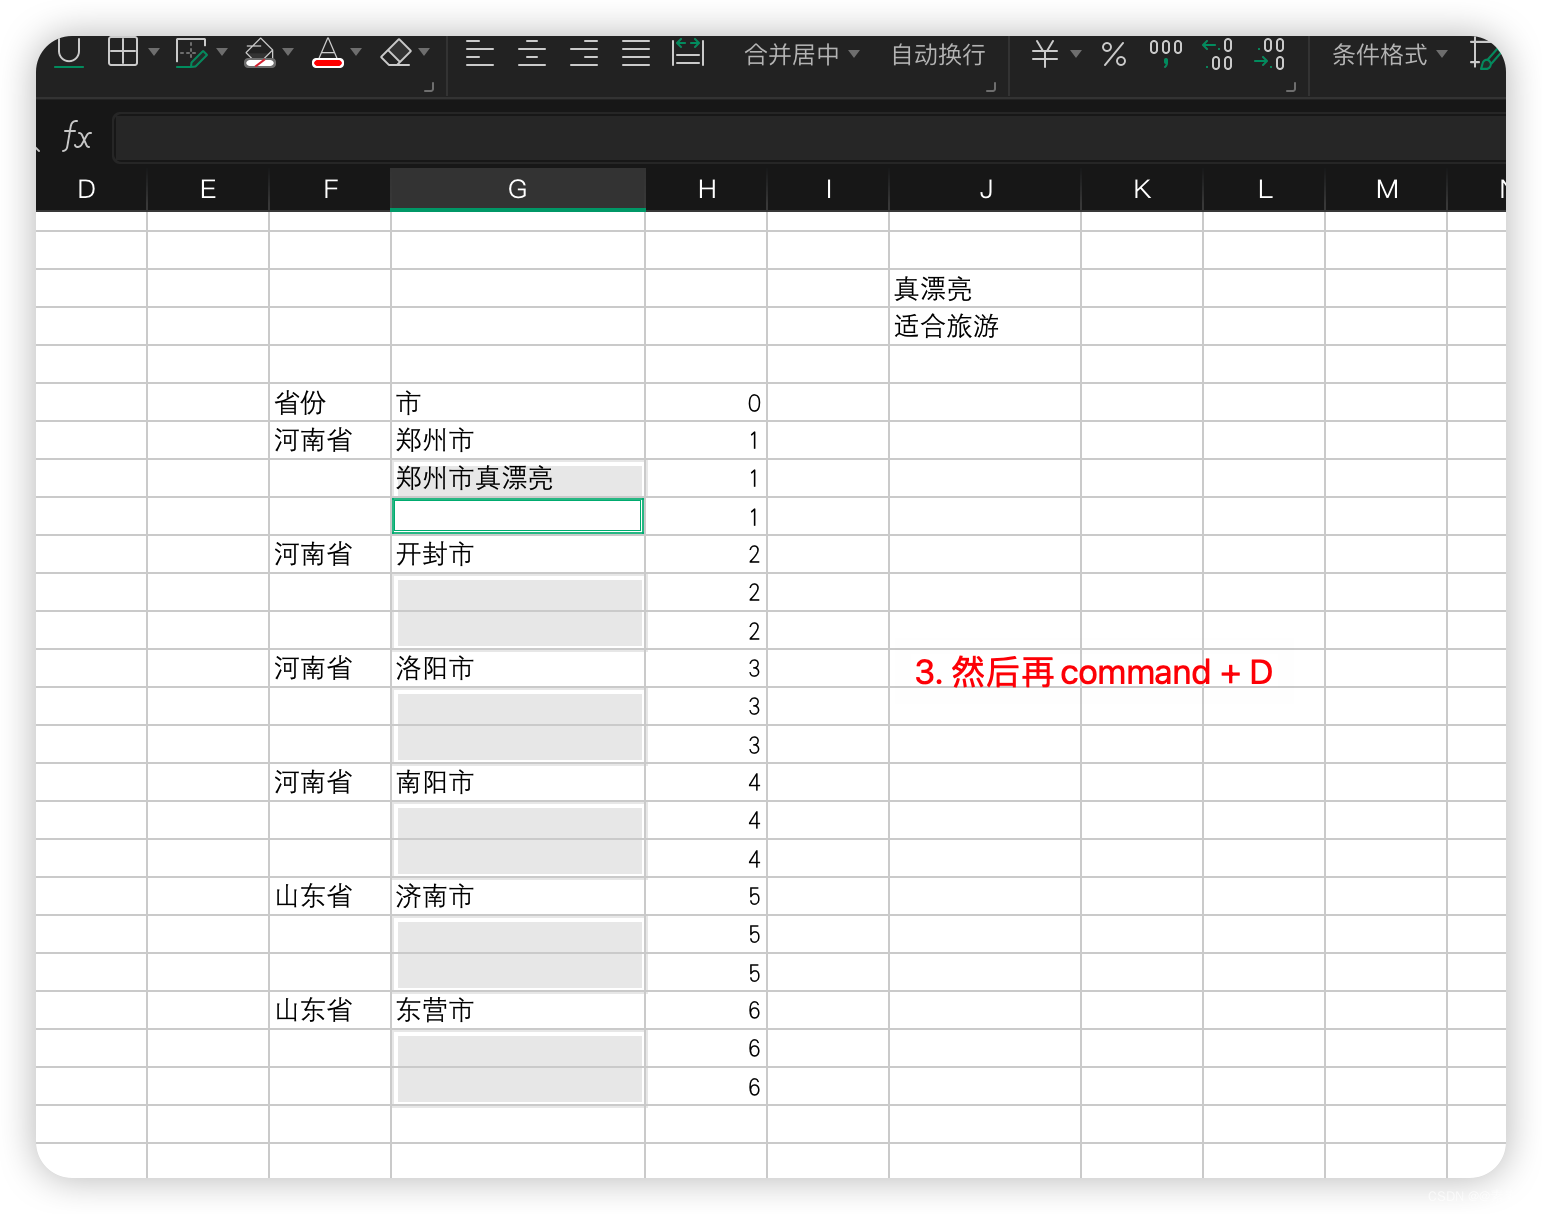
Task: Select cell 洛阳市
Action: [518, 669]
